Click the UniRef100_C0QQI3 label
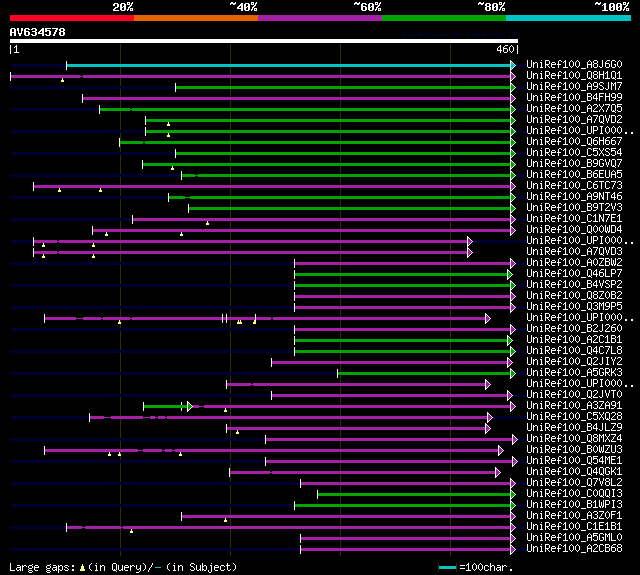640x575 pixels. [x=574, y=494]
